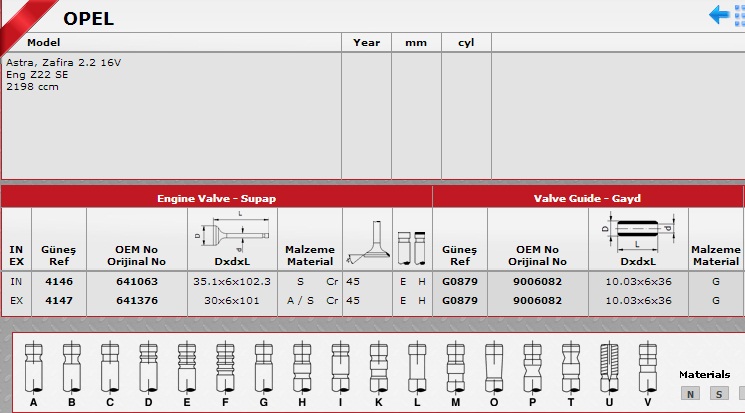Click the Engine Valve - Supap header
Viewport: 745px width, 413px height.
pyautogui.click(x=216, y=198)
